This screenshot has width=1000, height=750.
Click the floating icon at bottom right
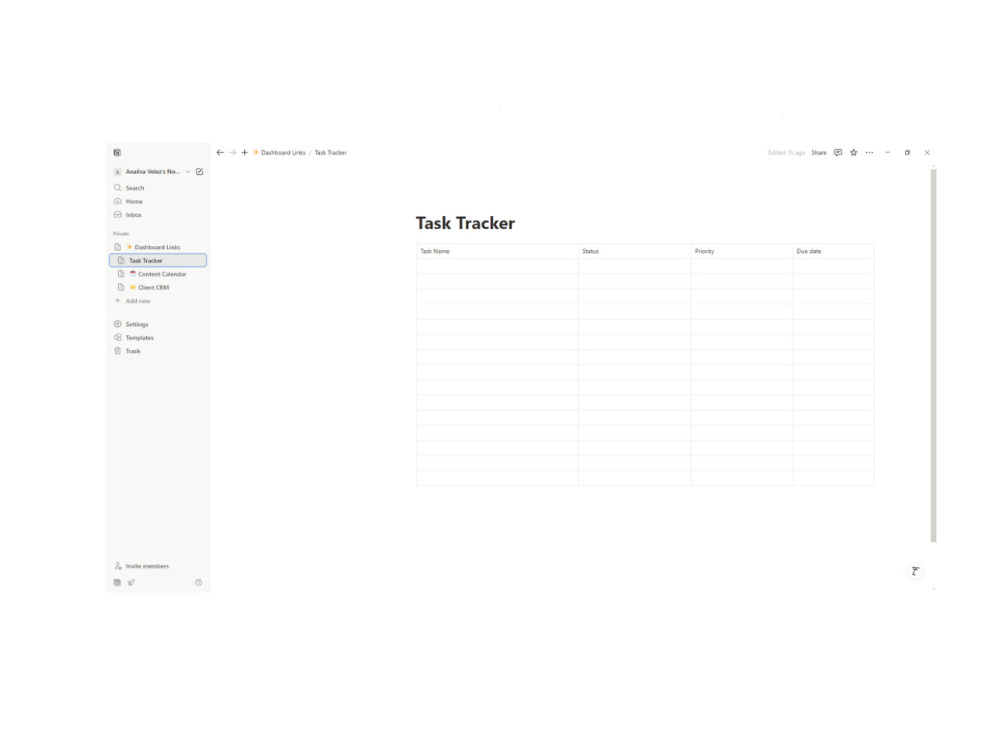[915, 571]
